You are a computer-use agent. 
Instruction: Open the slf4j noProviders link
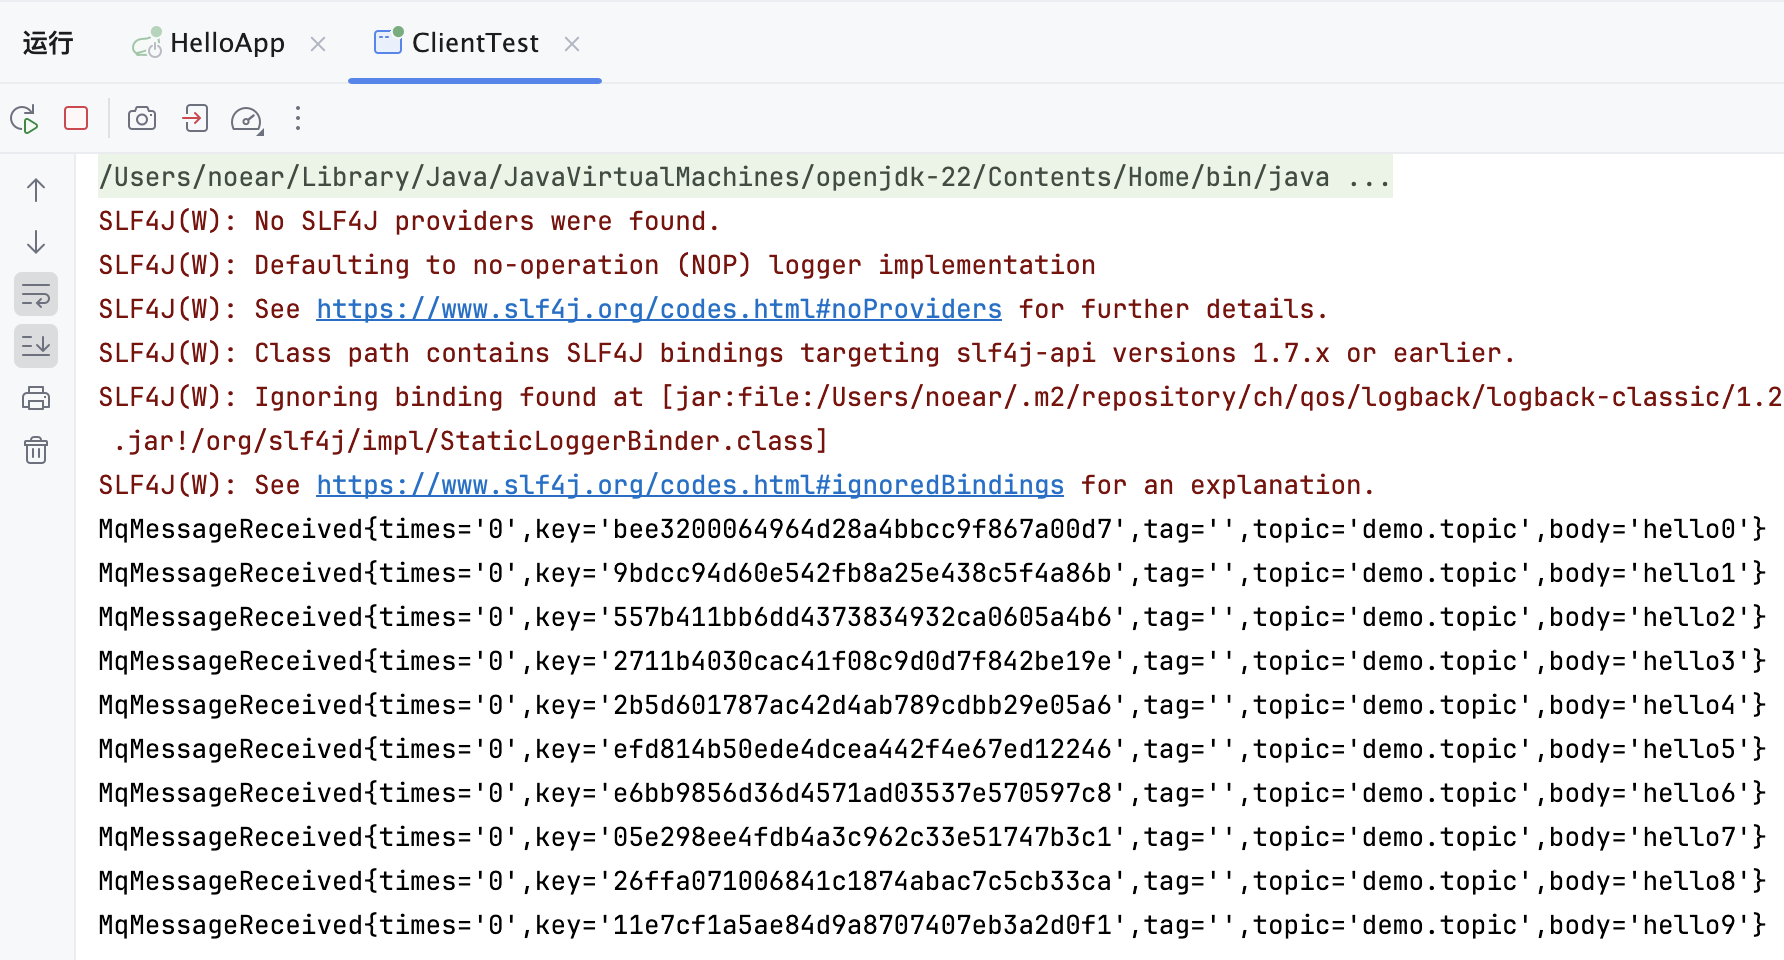pyautogui.click(x=659, y=309)
